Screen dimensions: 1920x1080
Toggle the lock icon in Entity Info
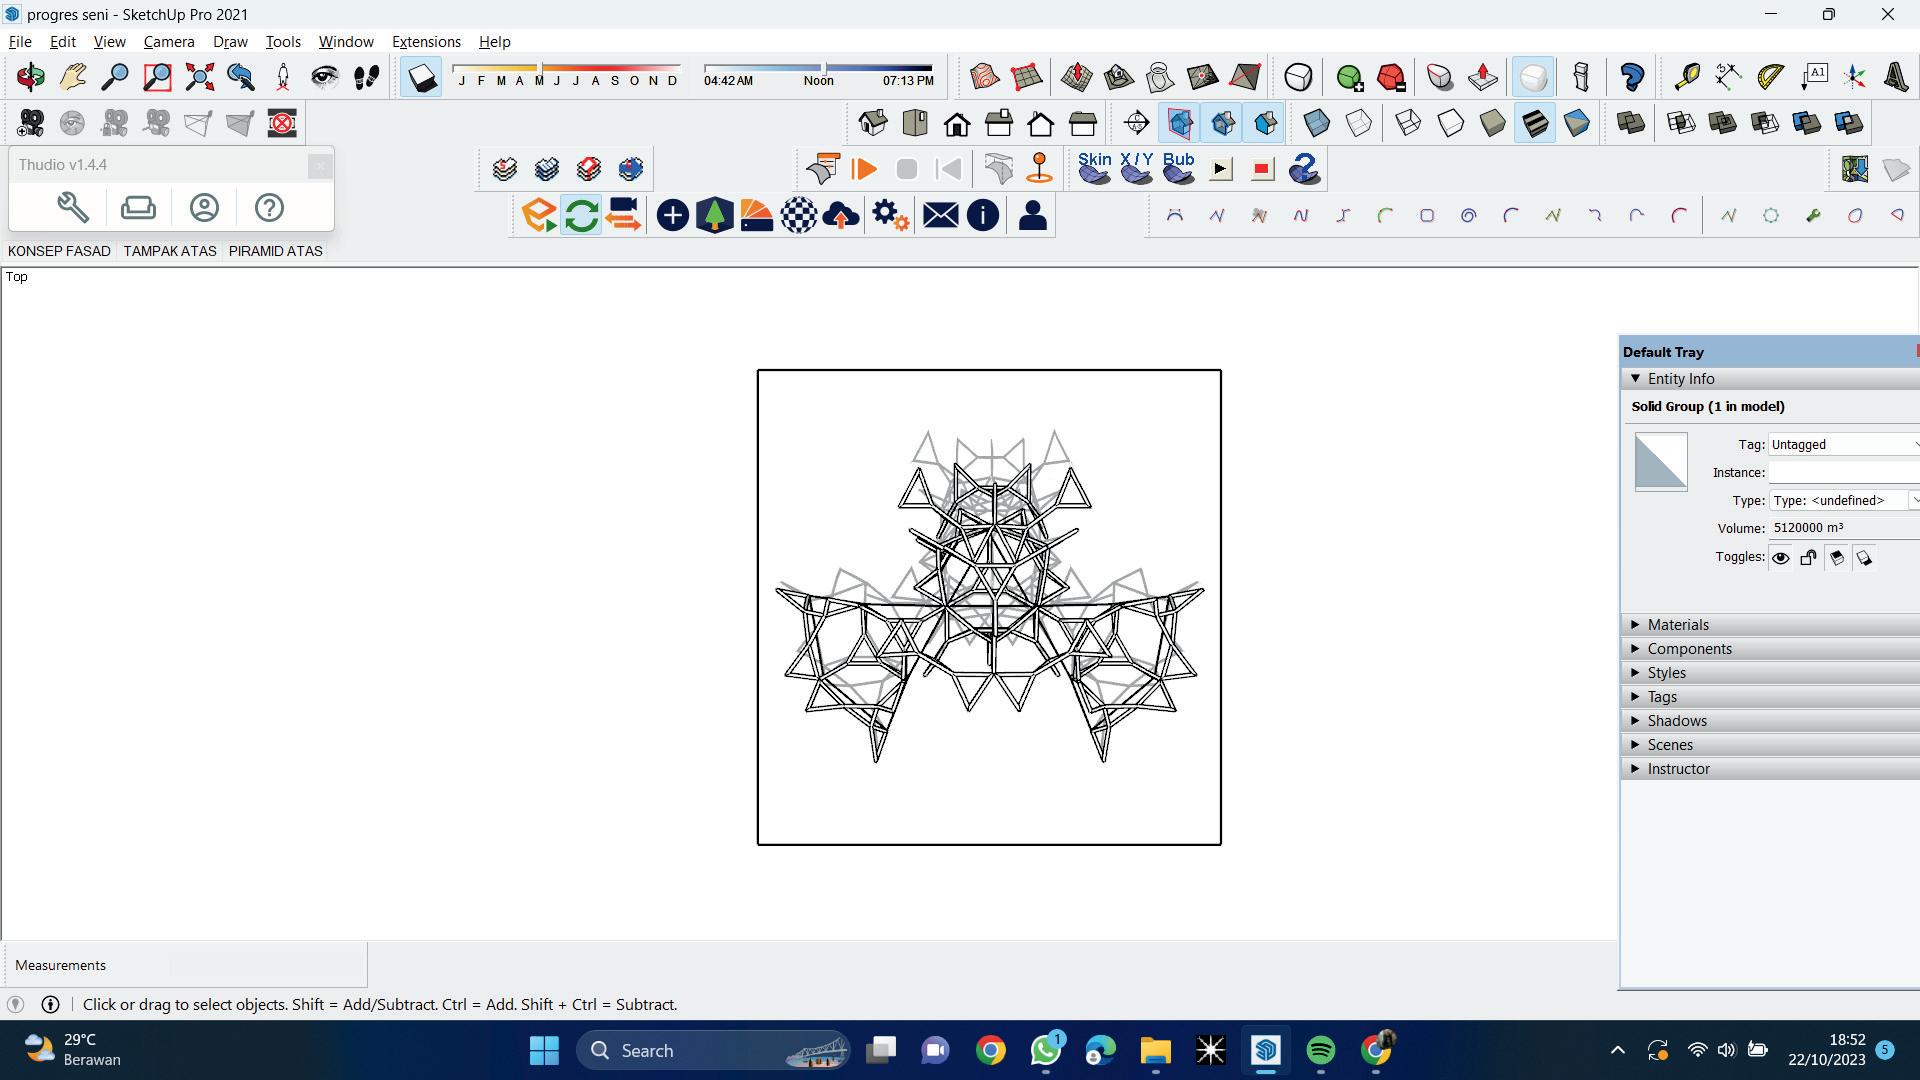coord(1808,558)
